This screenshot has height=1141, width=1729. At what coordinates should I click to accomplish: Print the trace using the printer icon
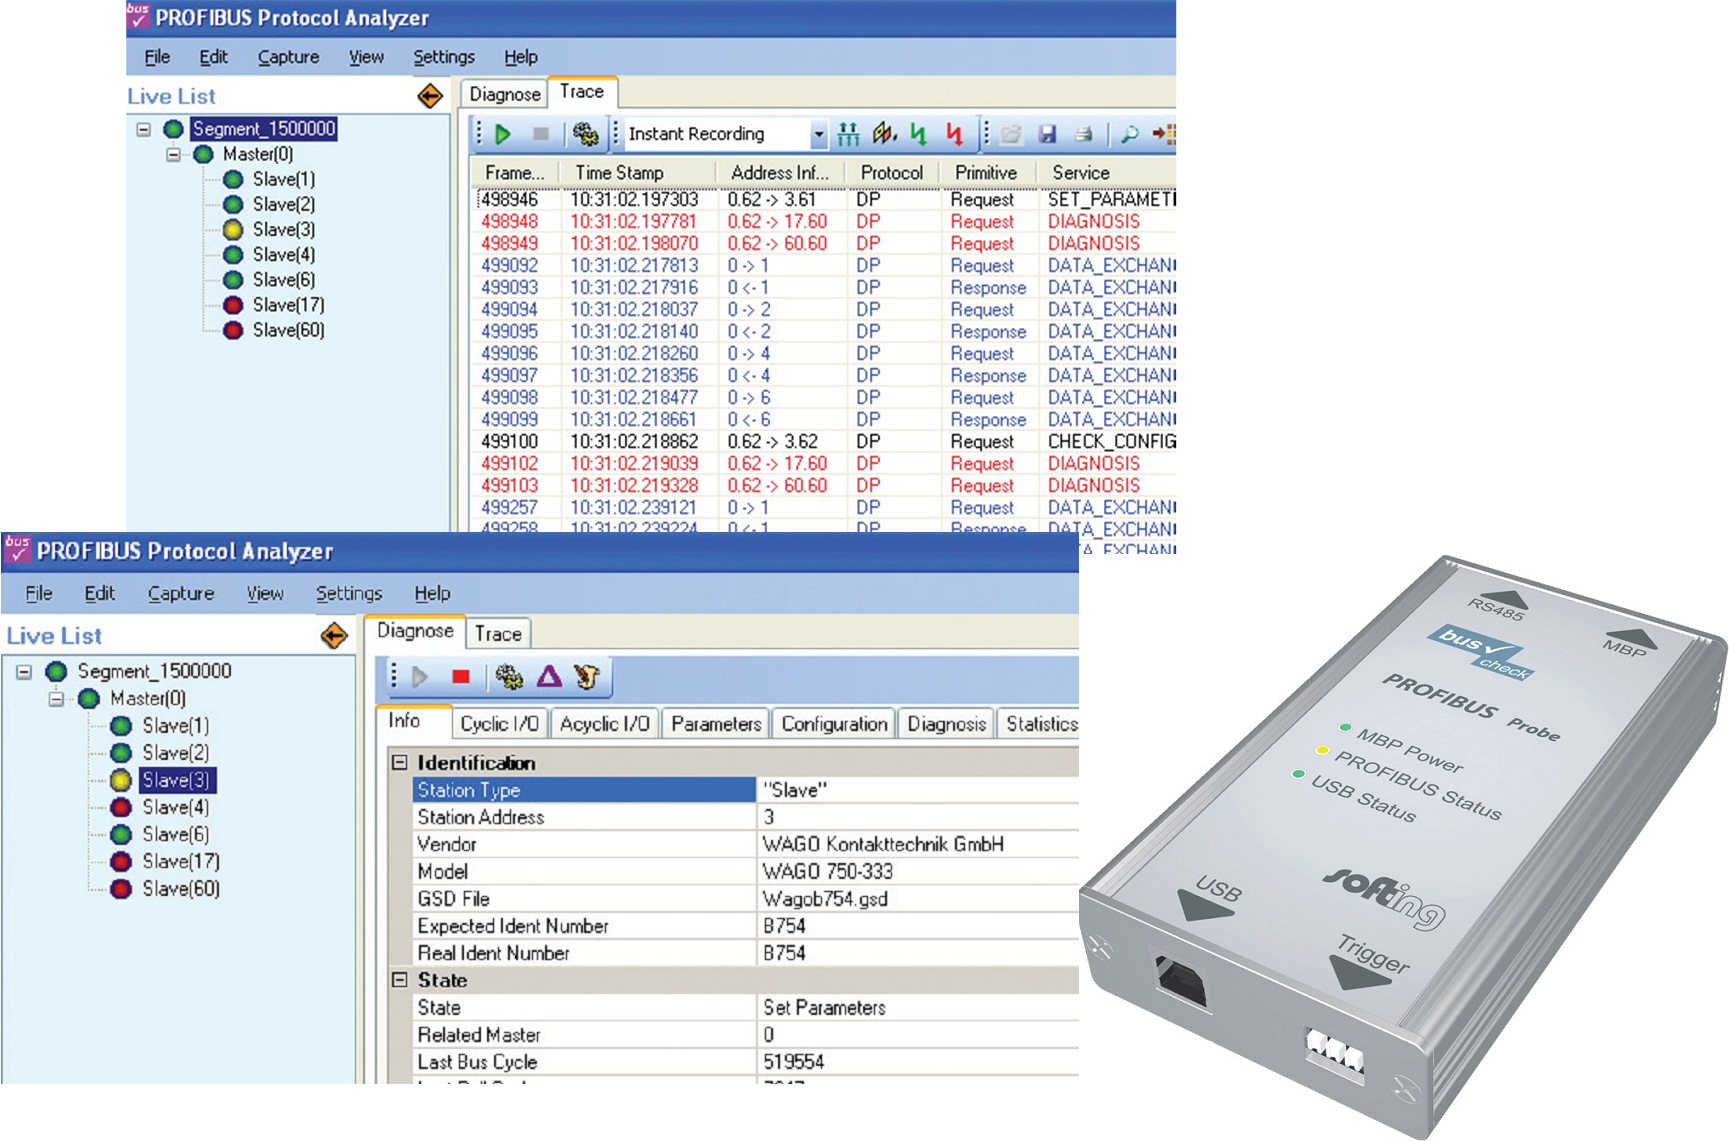tap(1083, 134)
